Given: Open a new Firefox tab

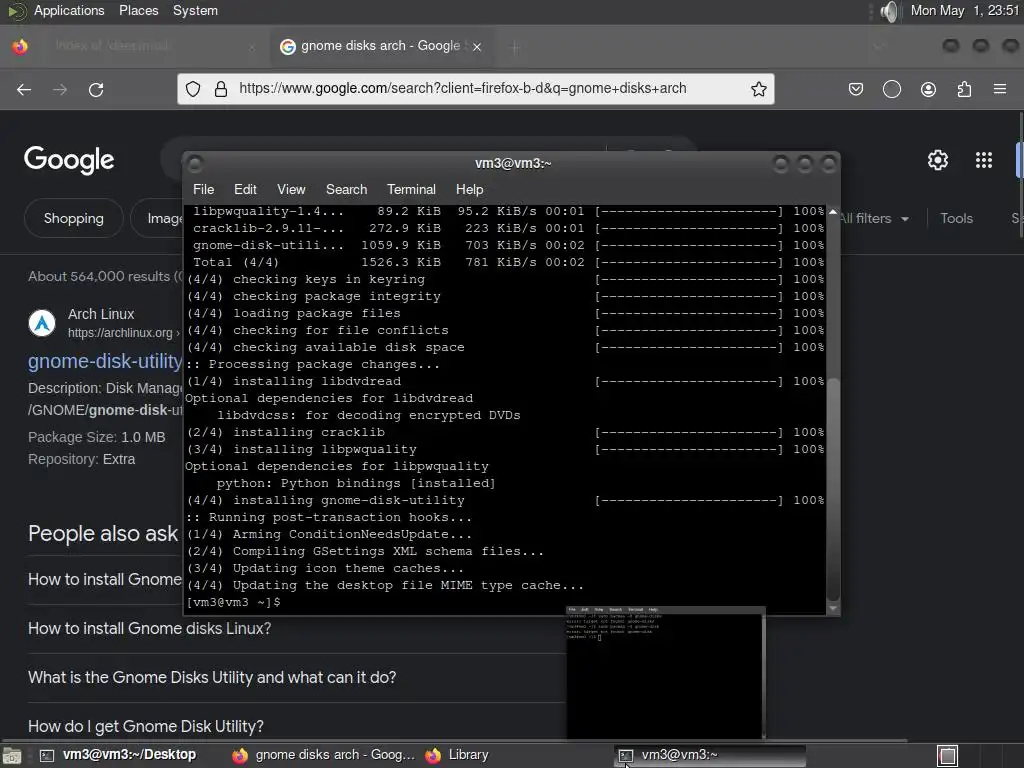Looking at the screenshot, I should click(514, 46).
